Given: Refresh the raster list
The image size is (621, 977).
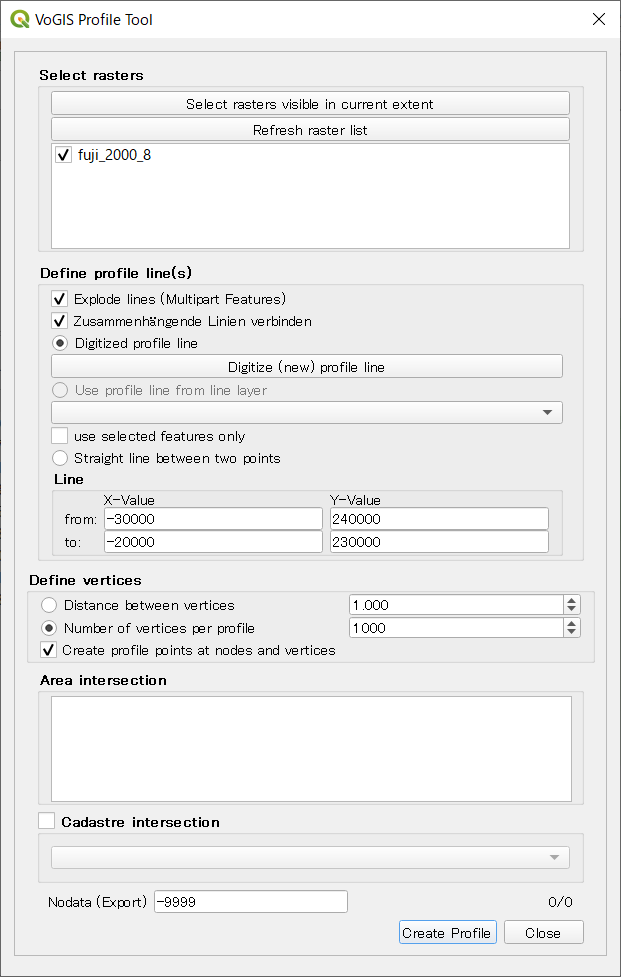Looking at the screenshot, I should click(x=310, y=130).
